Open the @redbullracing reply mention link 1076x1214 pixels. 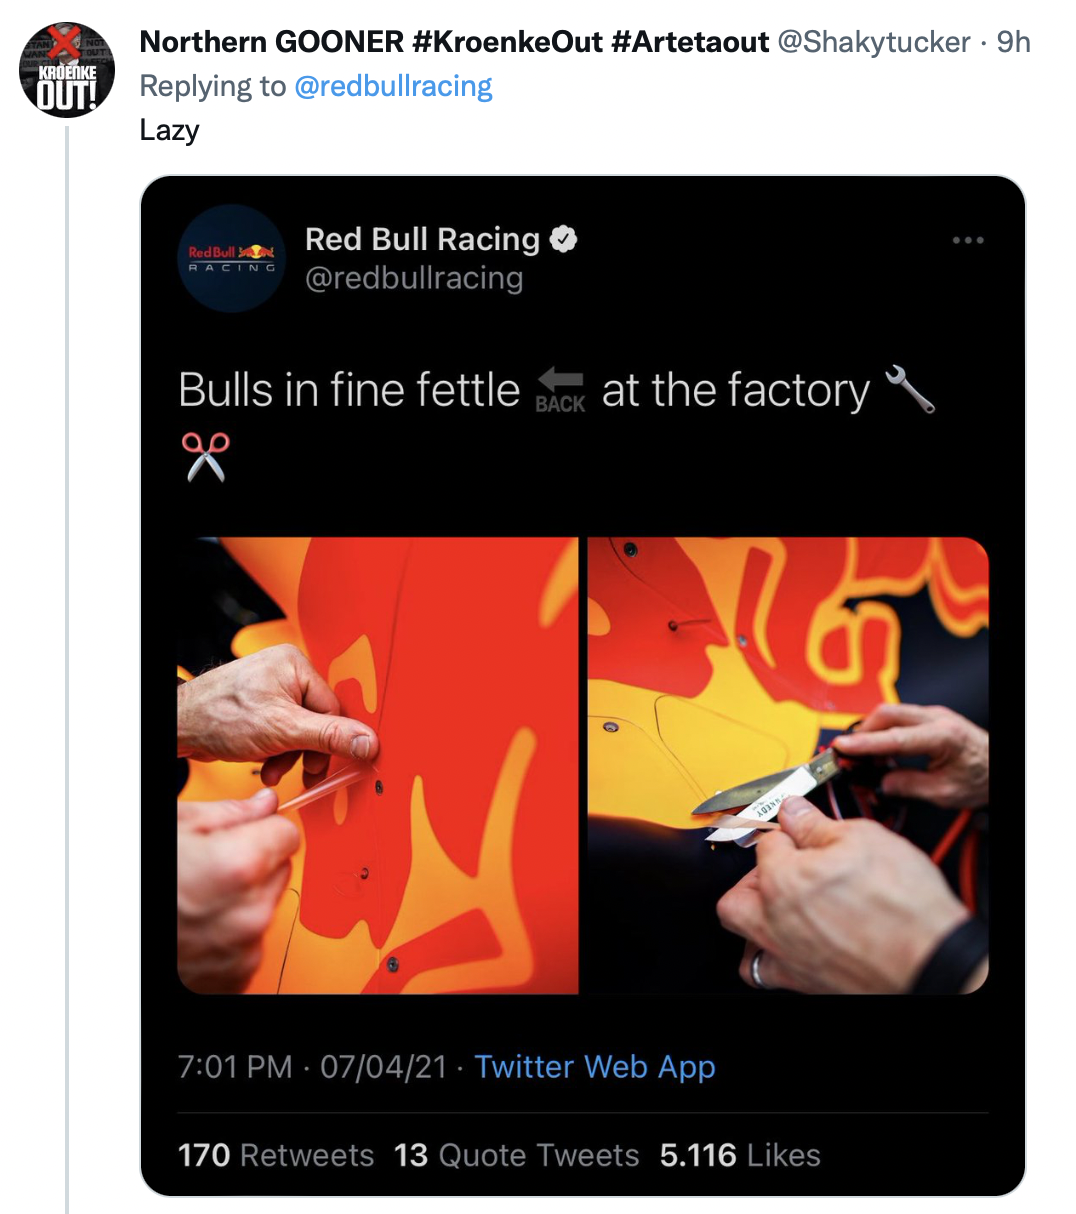(393, 86)
